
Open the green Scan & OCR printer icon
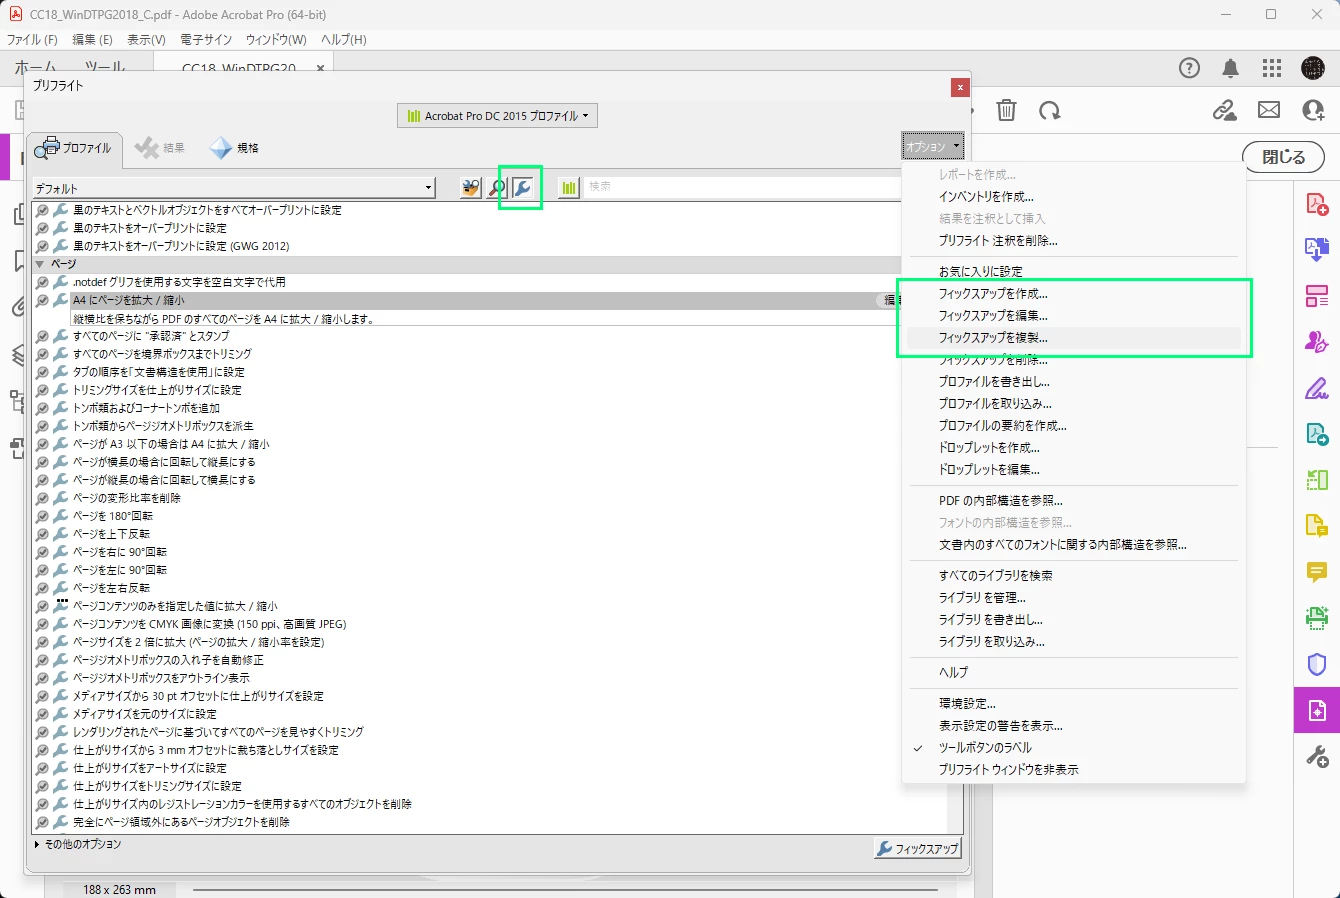click(1317, 618)
